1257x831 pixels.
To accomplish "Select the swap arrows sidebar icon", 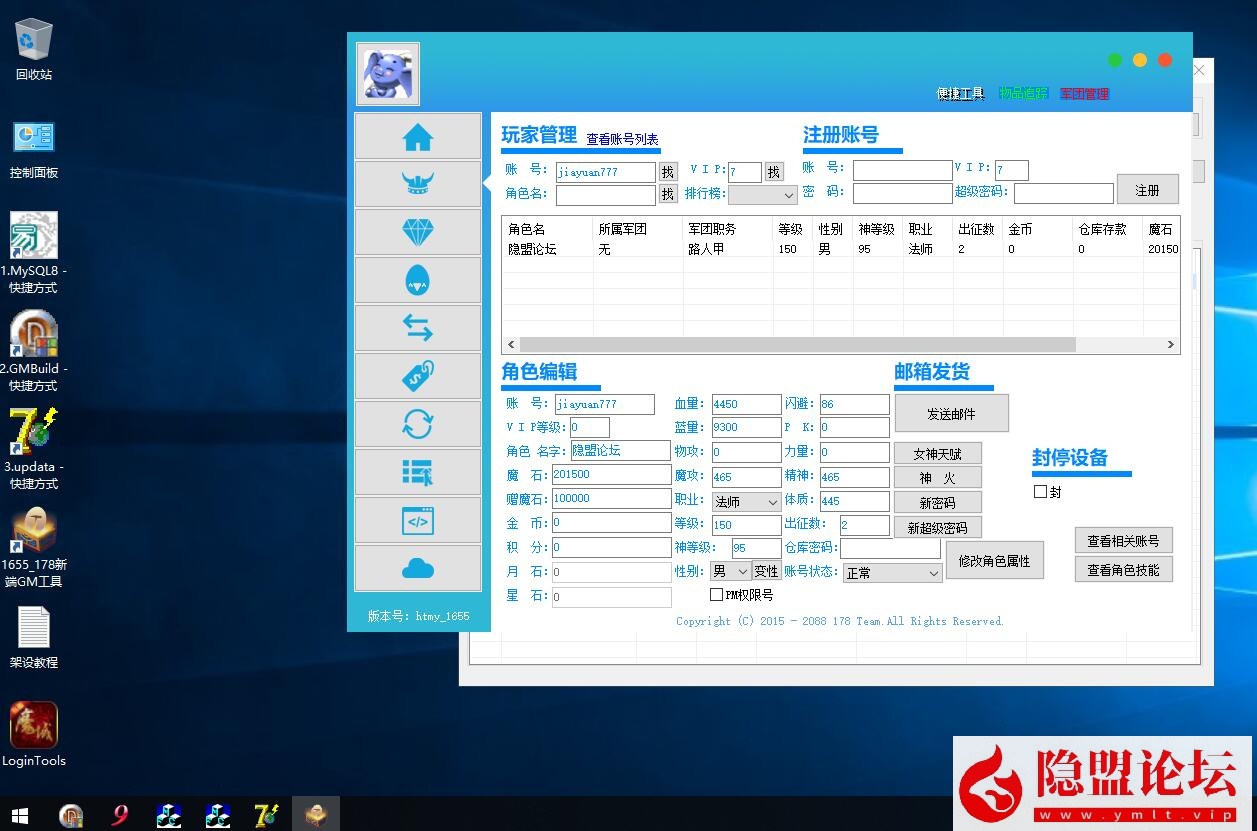I will tap(418, 328).
